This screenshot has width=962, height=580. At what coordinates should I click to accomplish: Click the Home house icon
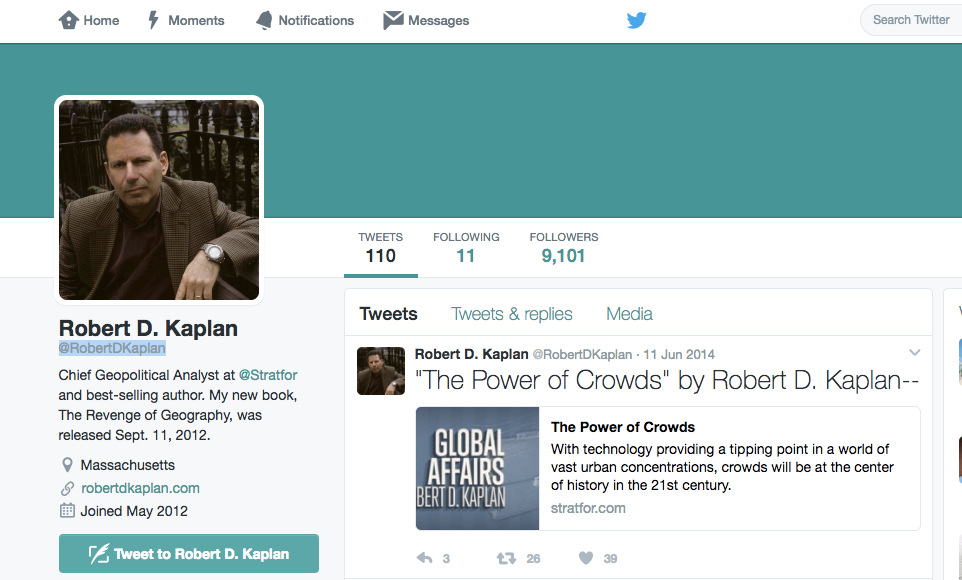point(68,20)
